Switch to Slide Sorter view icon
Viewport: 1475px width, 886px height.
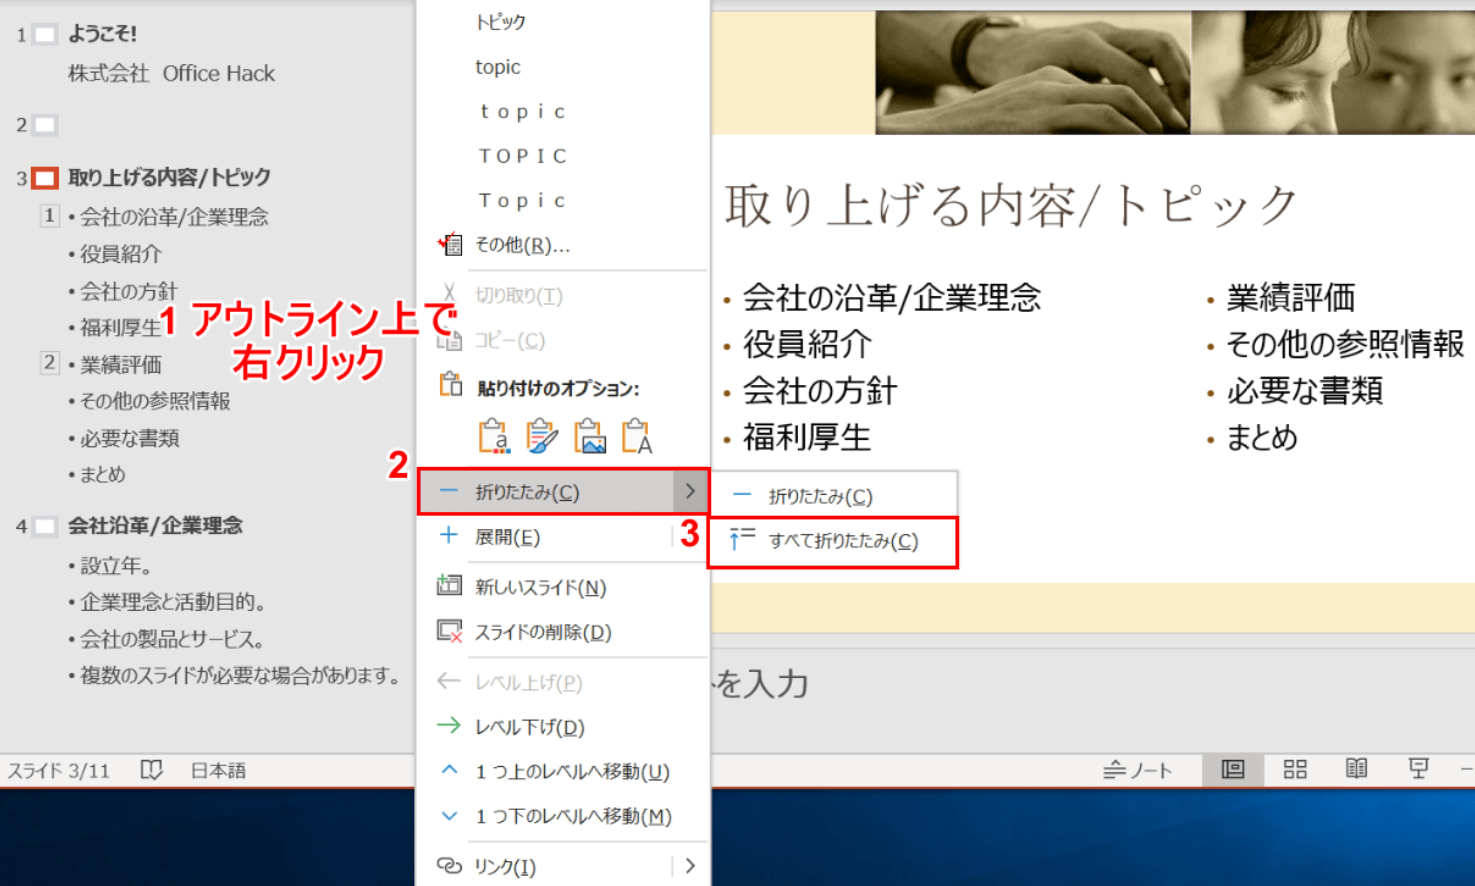(1295, 769)
